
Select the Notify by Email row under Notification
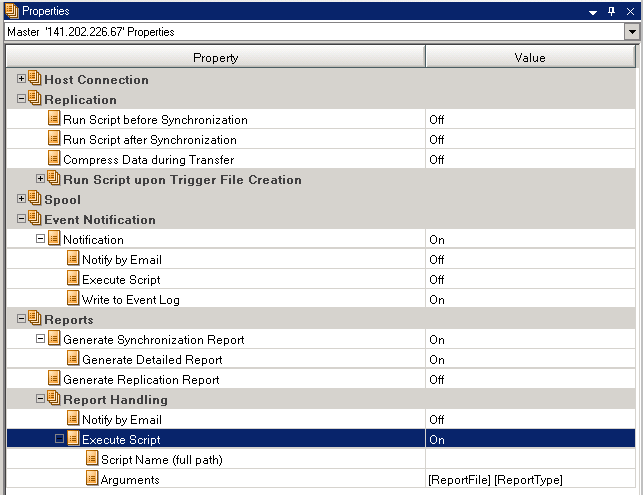[x=121, y=259]
